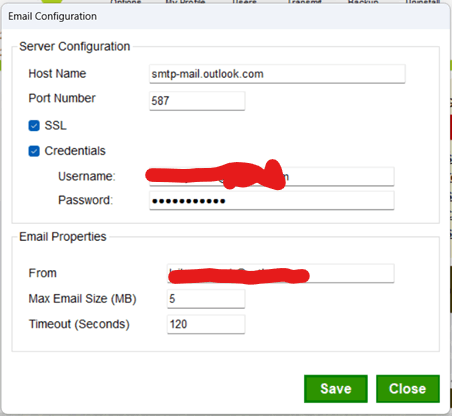
Task: Click the Host Name text field
Action: point(277,74)
